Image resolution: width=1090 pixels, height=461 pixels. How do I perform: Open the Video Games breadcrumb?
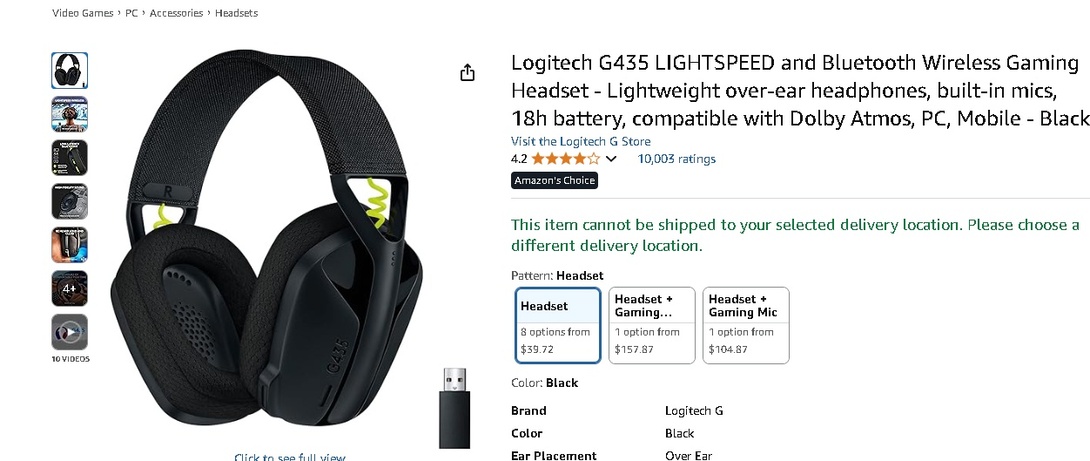coord(83,13)
